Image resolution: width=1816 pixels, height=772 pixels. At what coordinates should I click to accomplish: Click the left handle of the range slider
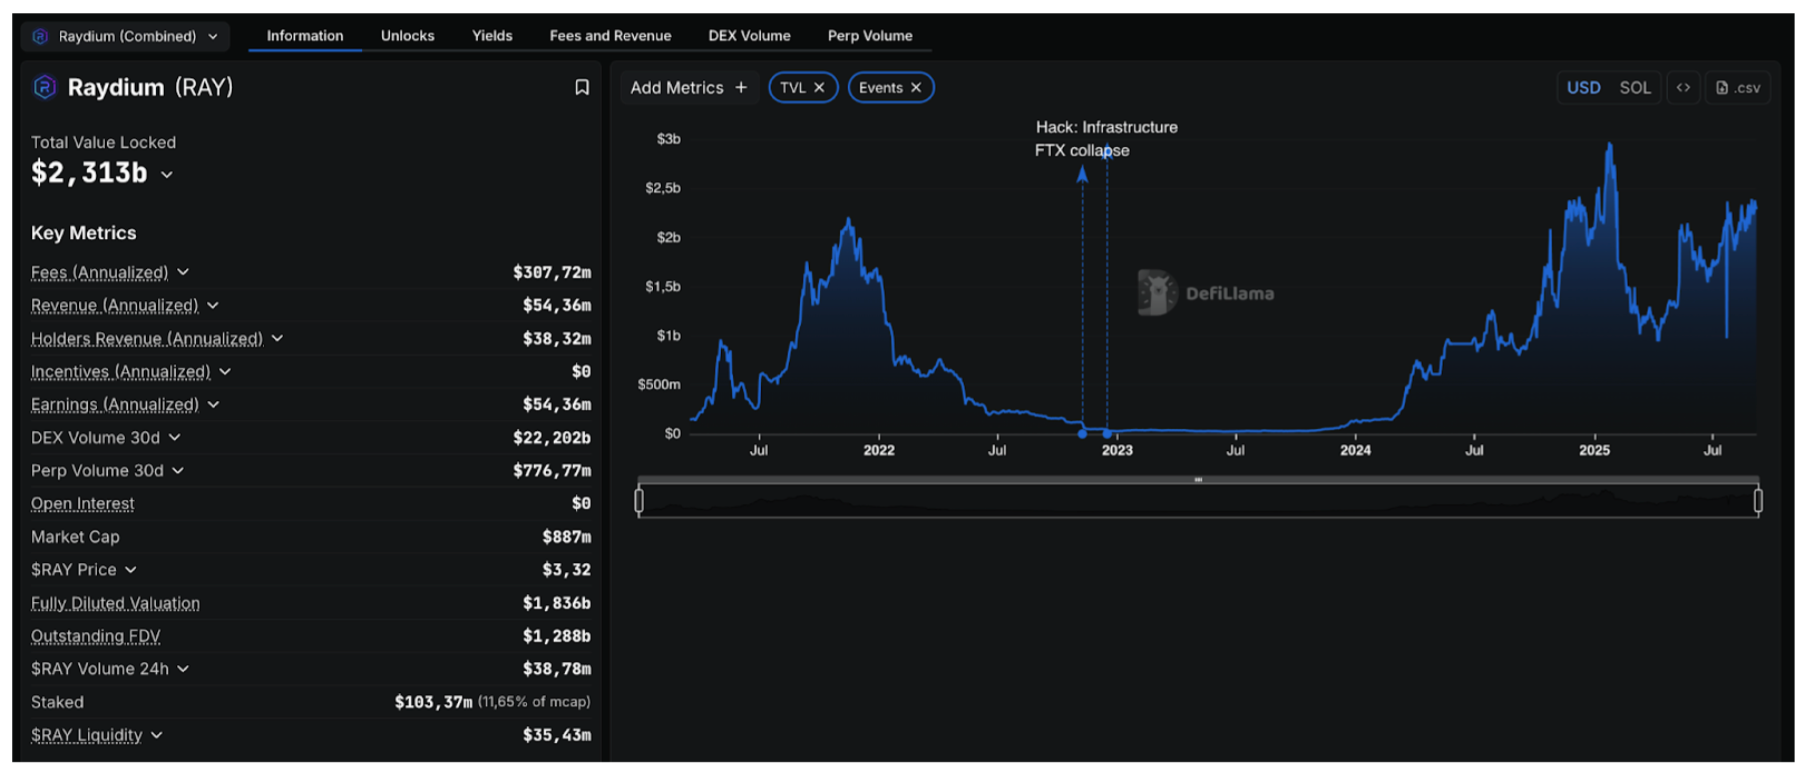tap(639, 500)
